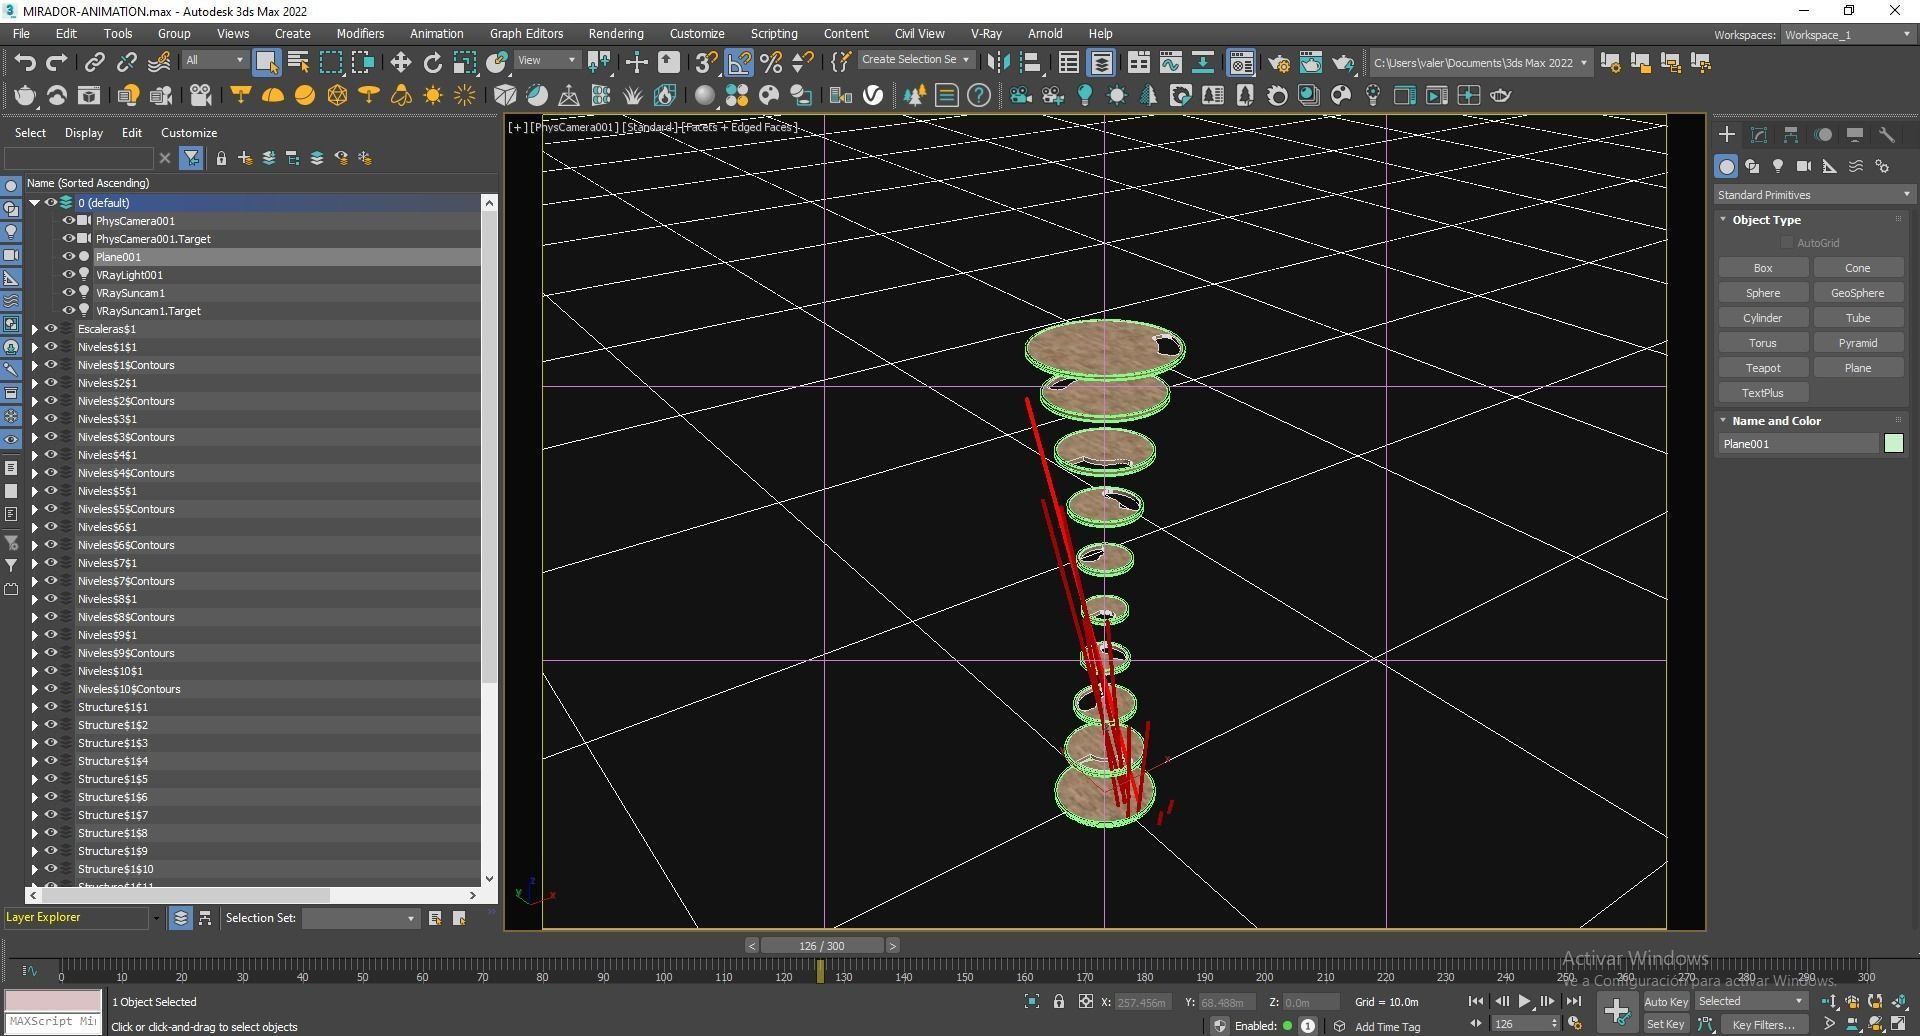Screen dimensions: 1920x1036
Task: Open the selection filter All dropdown
Action: coord(214,60)
